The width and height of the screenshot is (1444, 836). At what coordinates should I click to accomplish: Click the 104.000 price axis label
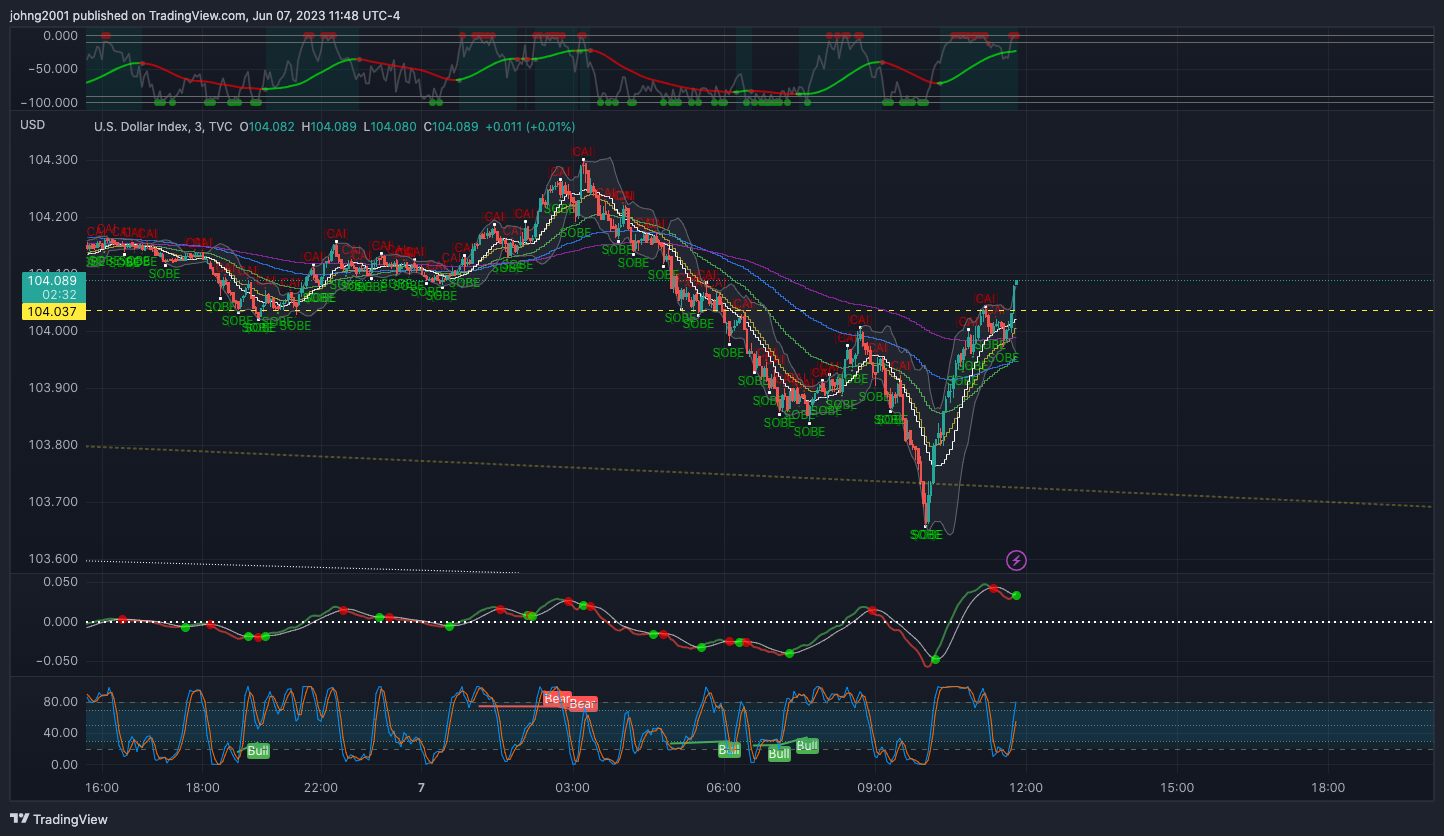coord(52,331)
